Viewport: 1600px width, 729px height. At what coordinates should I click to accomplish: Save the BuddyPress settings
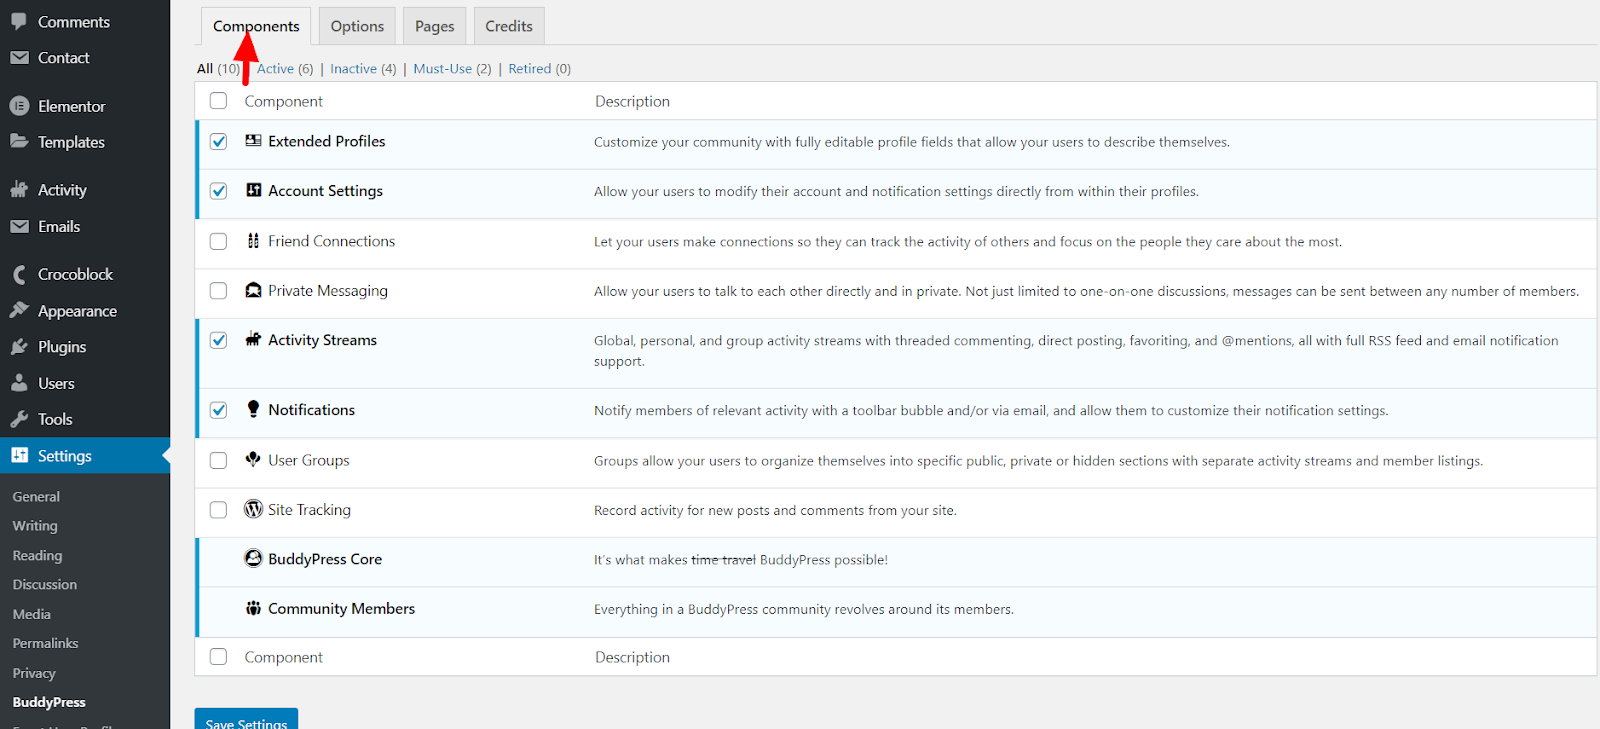click(x=246, y=720)
